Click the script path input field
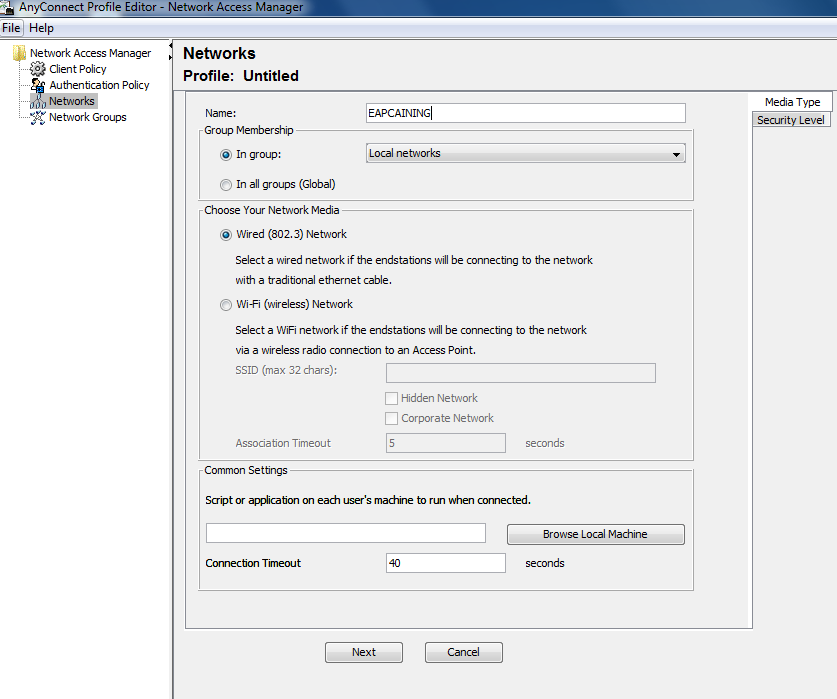Screen dimensions: 837x699 pyautogui.click(x=346, y=533)
